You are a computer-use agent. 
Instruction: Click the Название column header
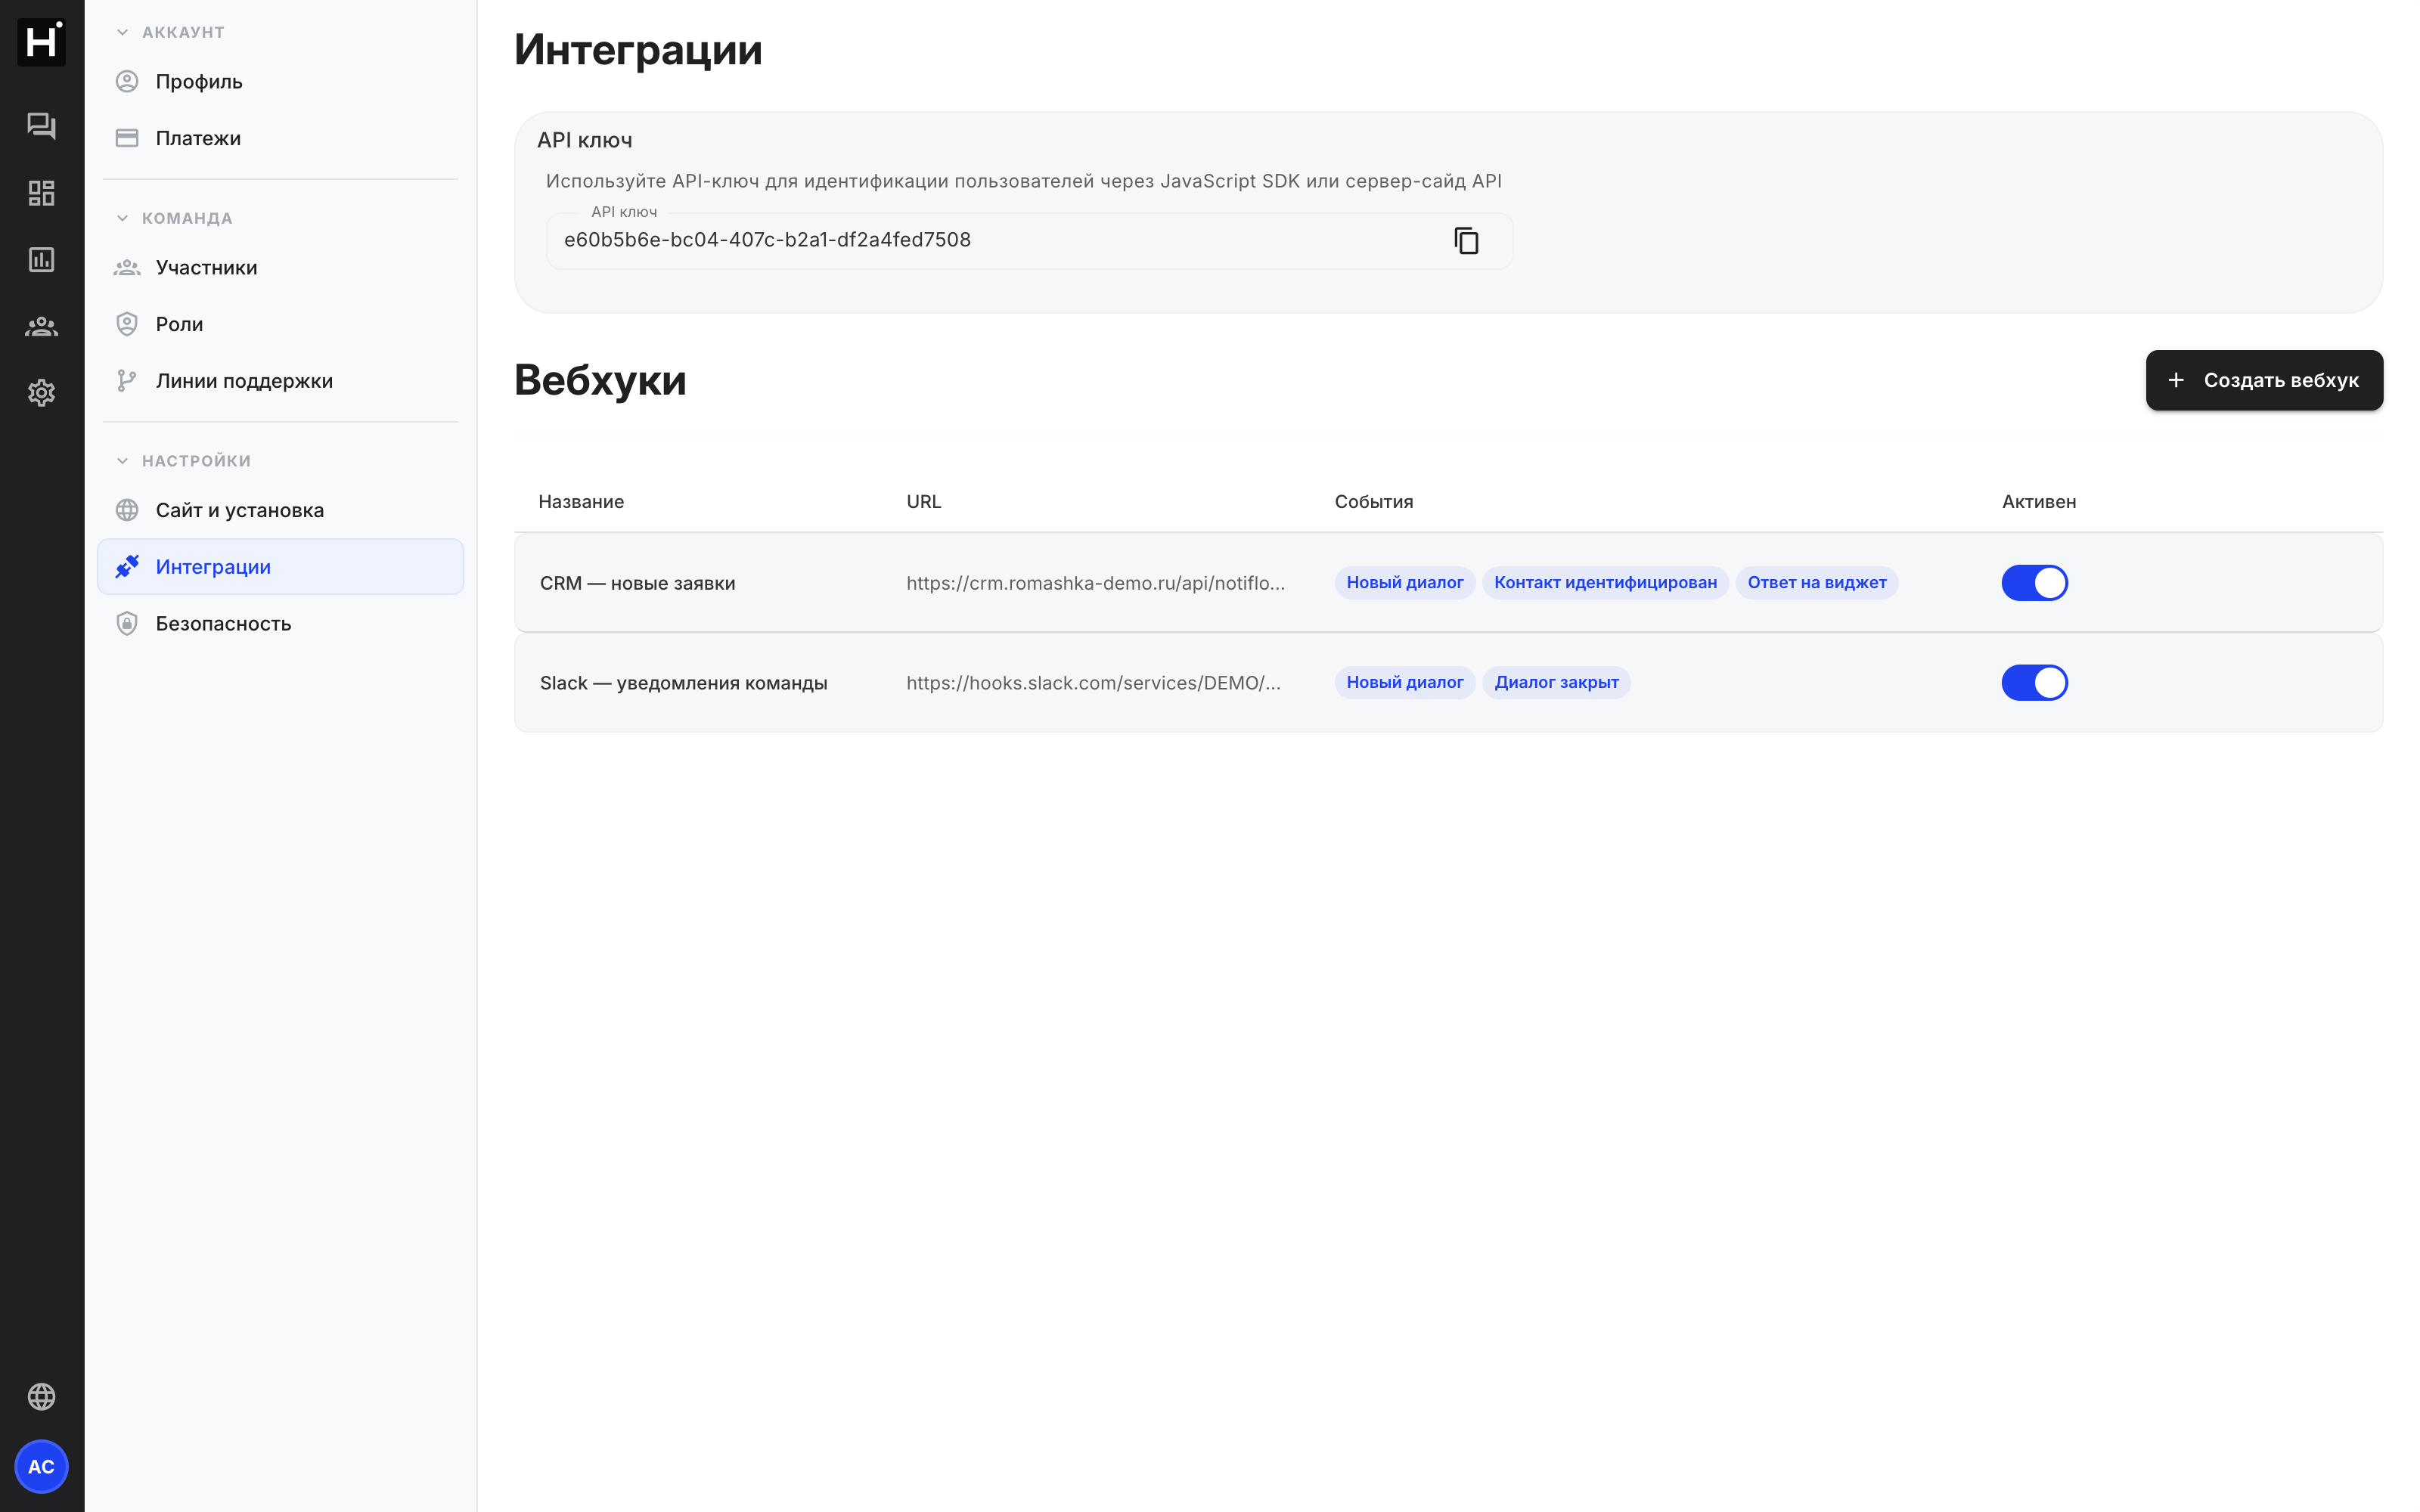pyautogui.click(x=581, y=502)
